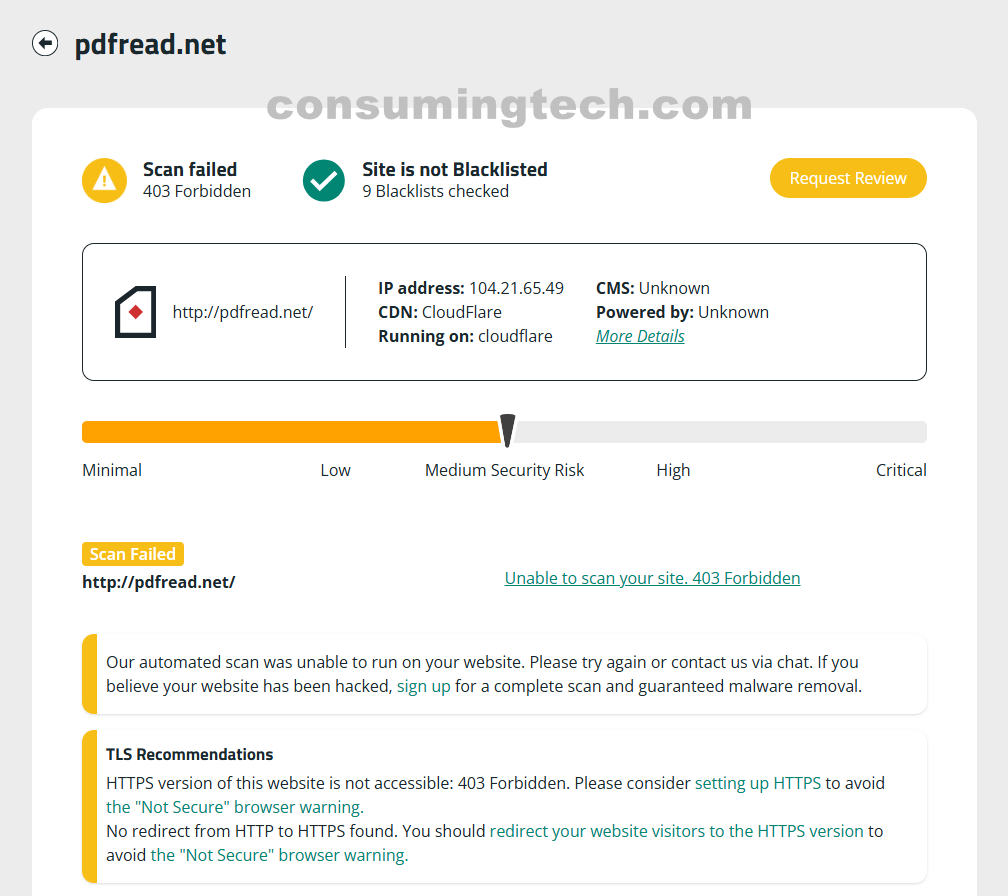Click the back arrow icon
The height and width of the screenshot is (896, 1008).
point(45,44)
